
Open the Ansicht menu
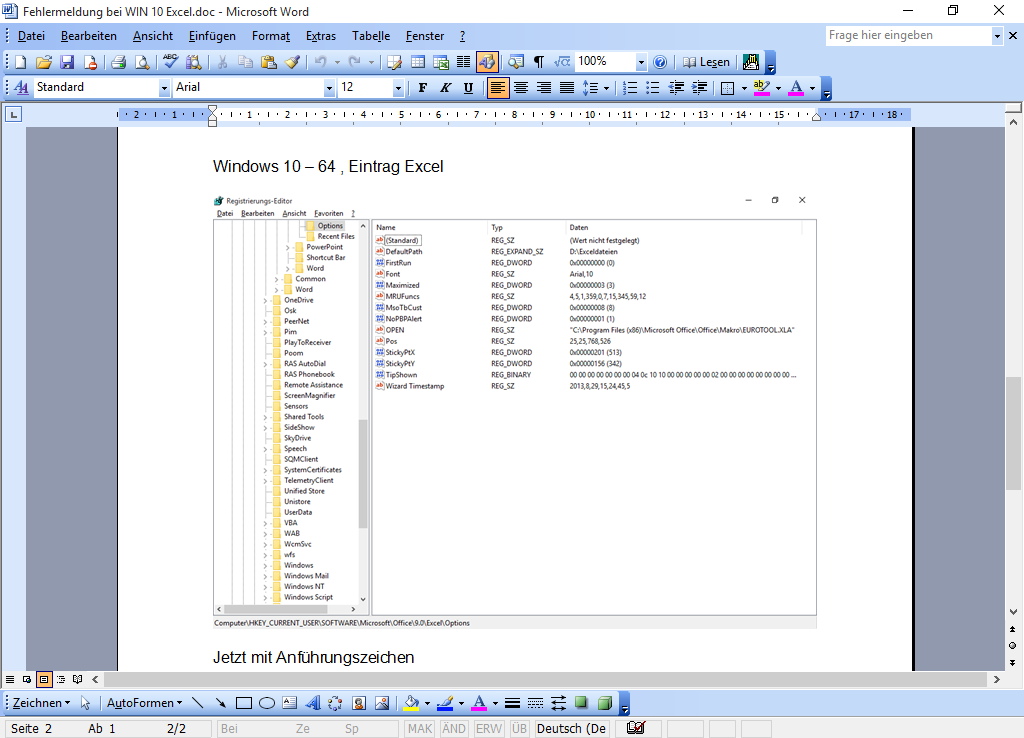153,36
